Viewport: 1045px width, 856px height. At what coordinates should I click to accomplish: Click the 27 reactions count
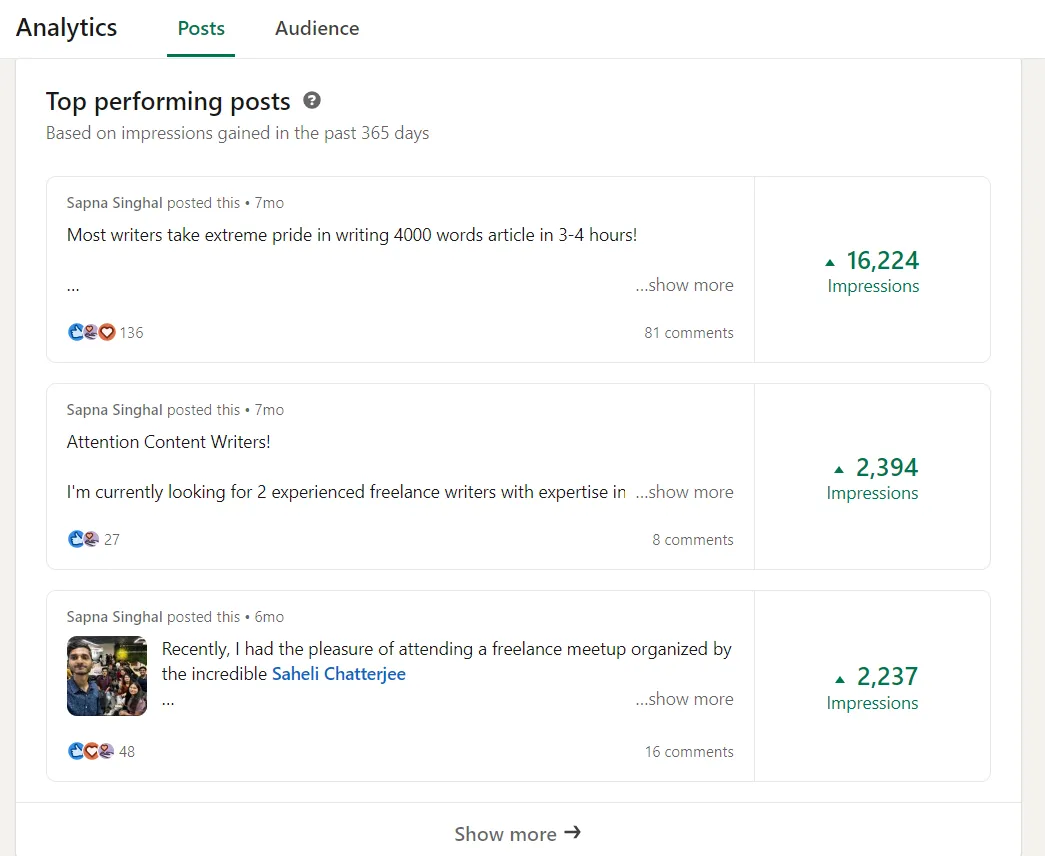(112, 539)
